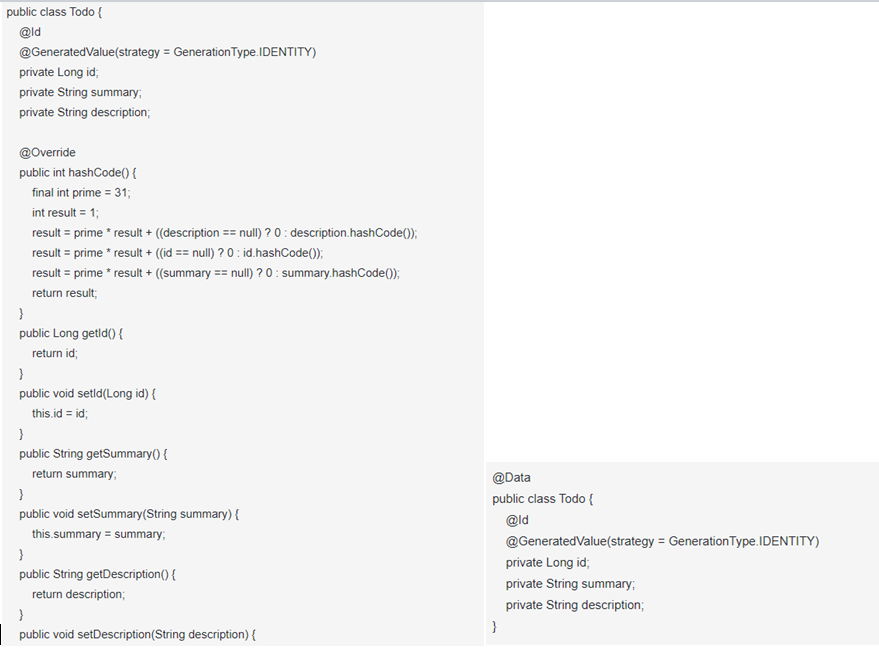The height and width of the screenshot is (649, 879).
Task: Click the 'final int prime = 31;' line
Action: (81, 193)
